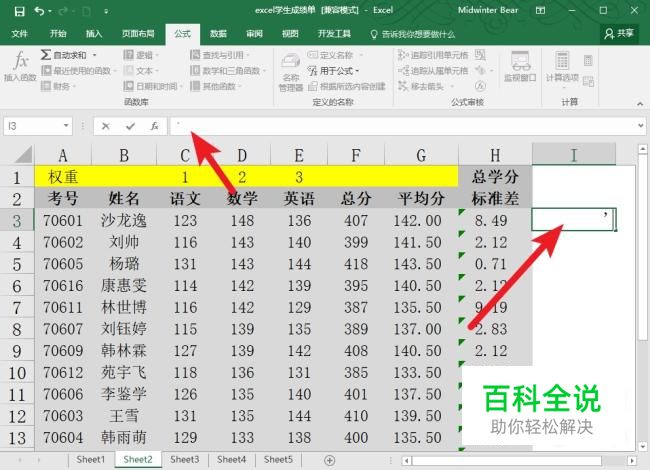Screen dimensions: 650x470
Task: Click Define Name (定义名称)
Action: click(331, 55)
